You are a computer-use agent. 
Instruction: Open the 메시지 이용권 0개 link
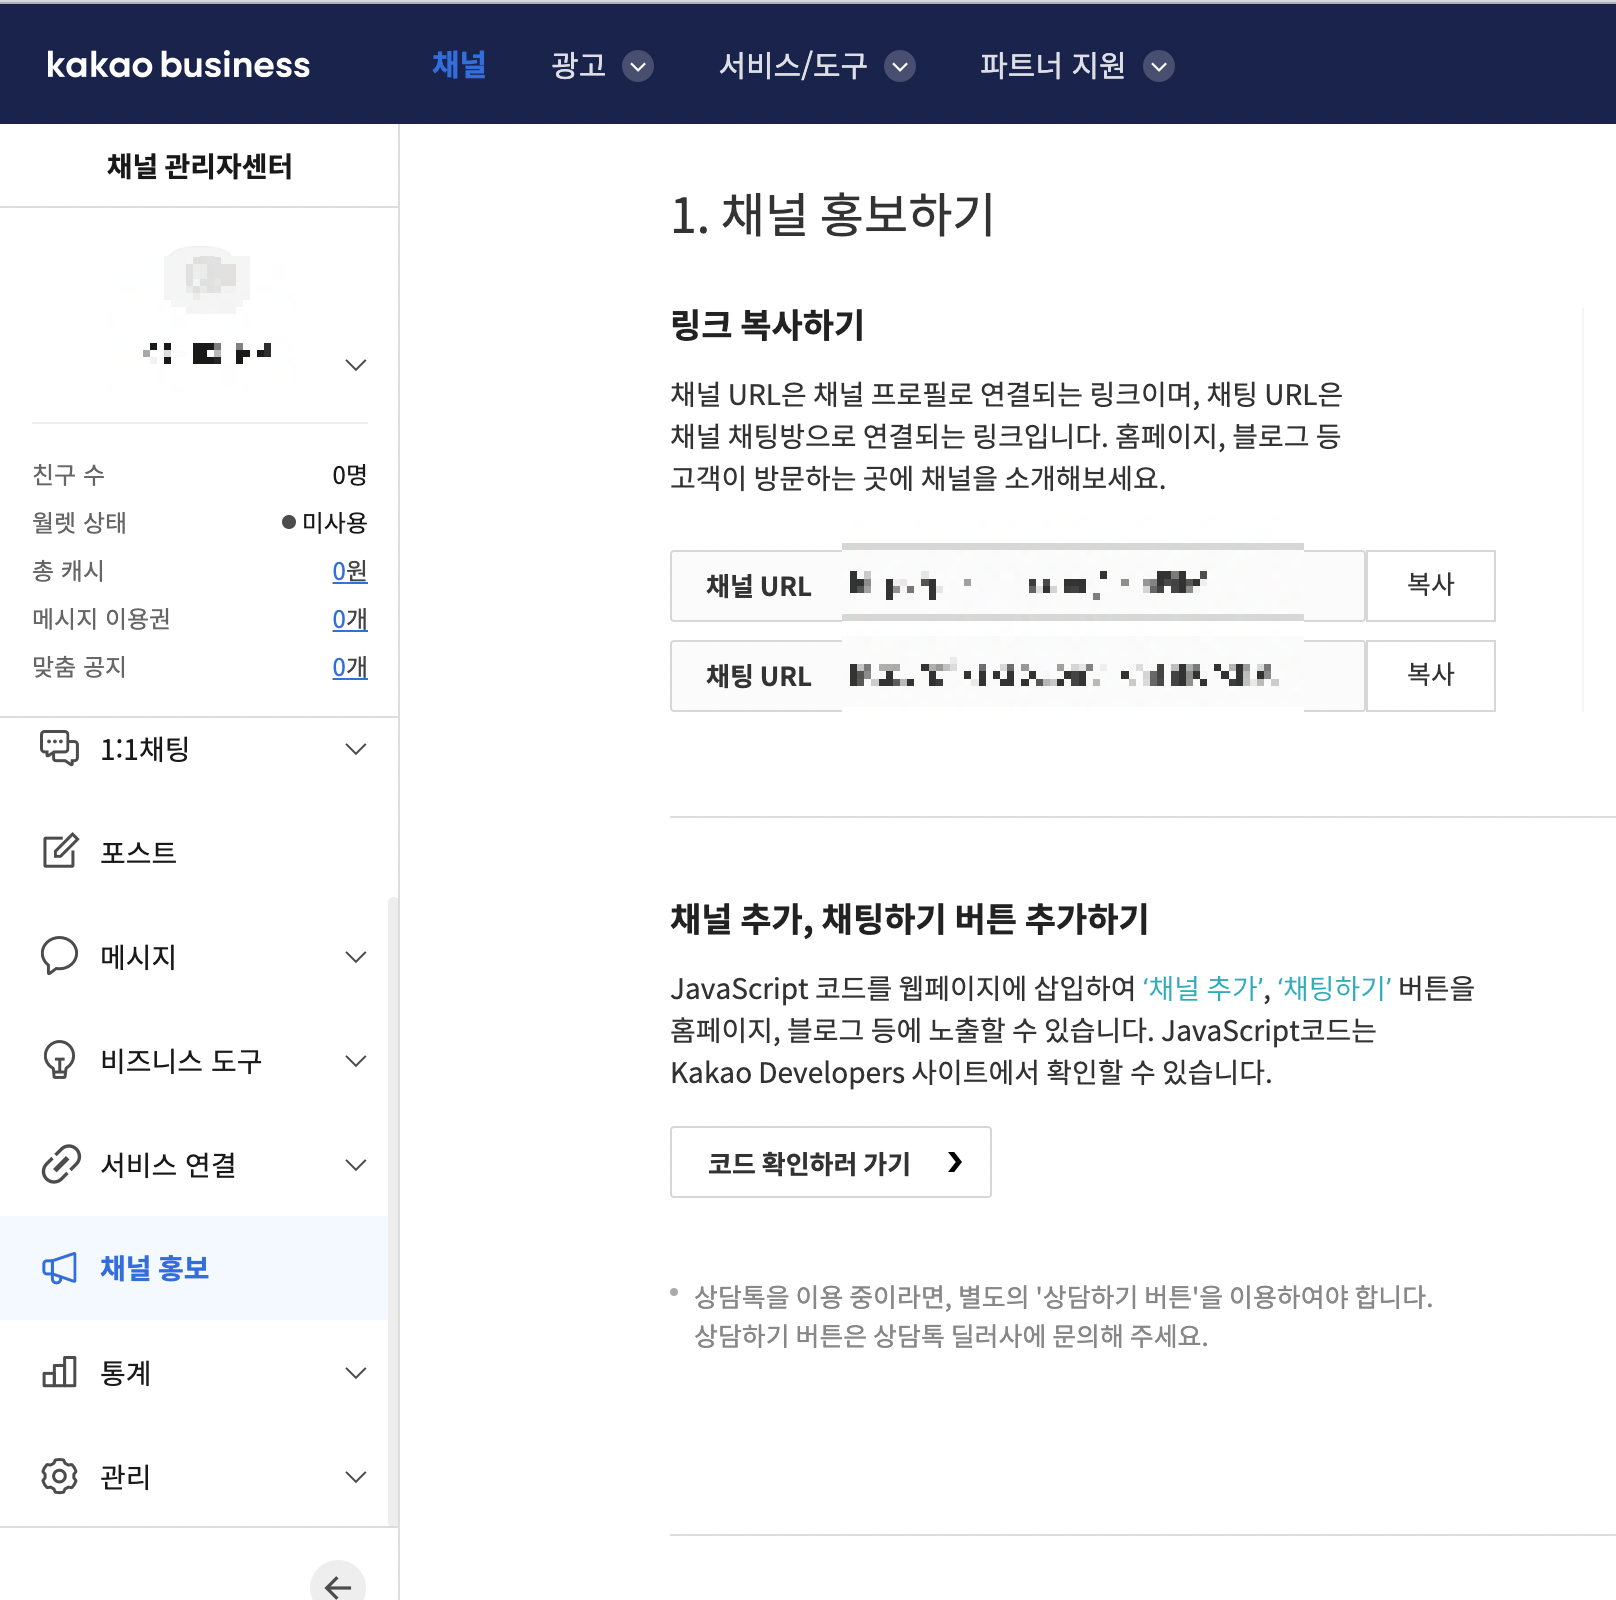click(x=350, y=619)
